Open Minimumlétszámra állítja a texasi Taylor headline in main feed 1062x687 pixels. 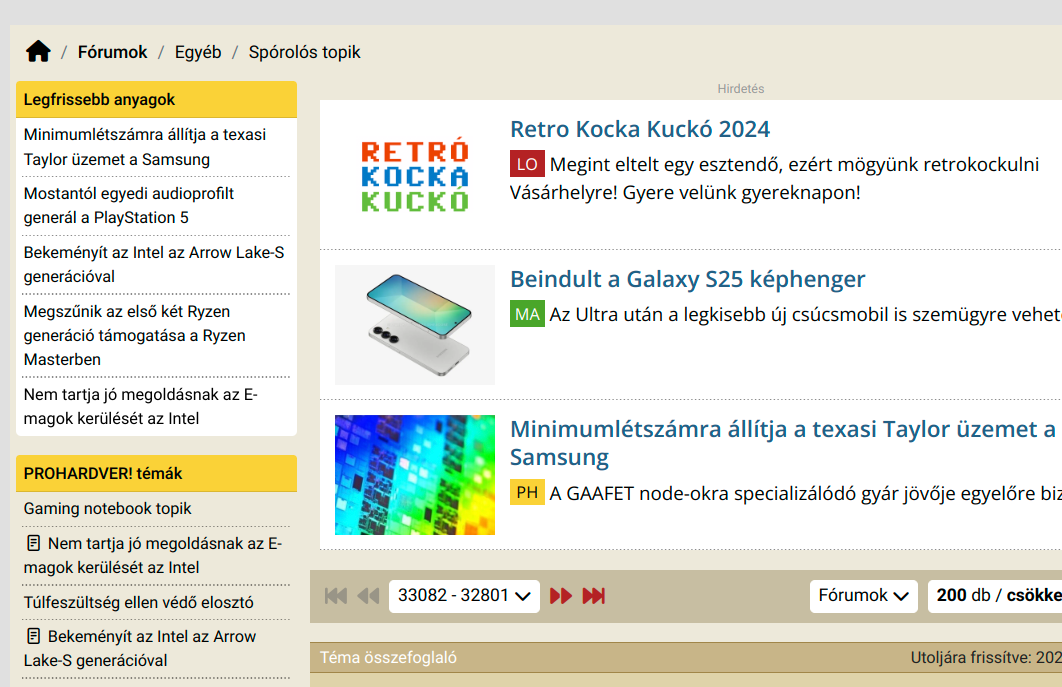pyautogui.click(x=782, y=443)
